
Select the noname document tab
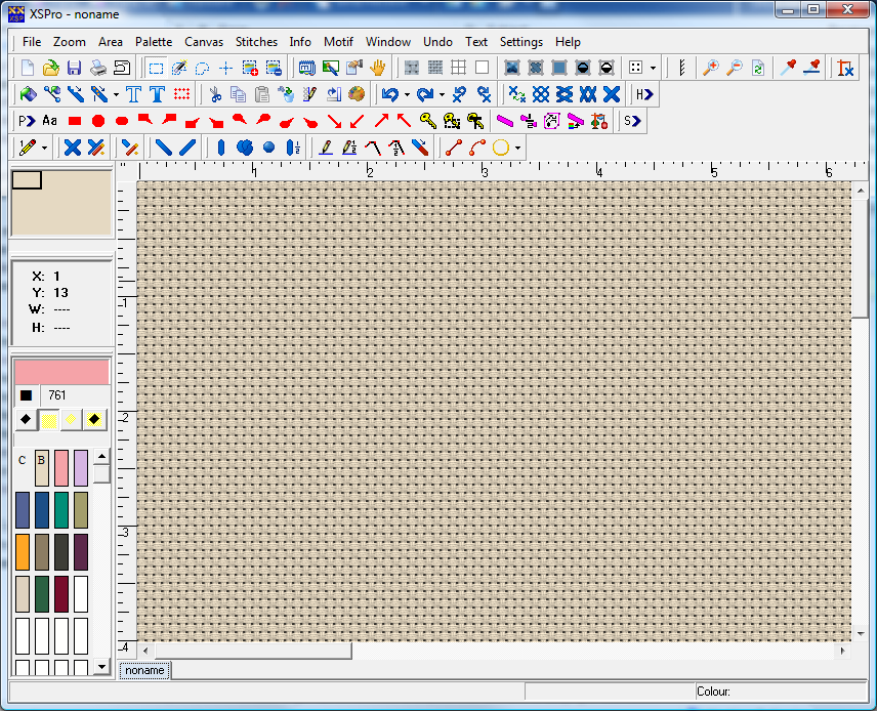[144, 670]
